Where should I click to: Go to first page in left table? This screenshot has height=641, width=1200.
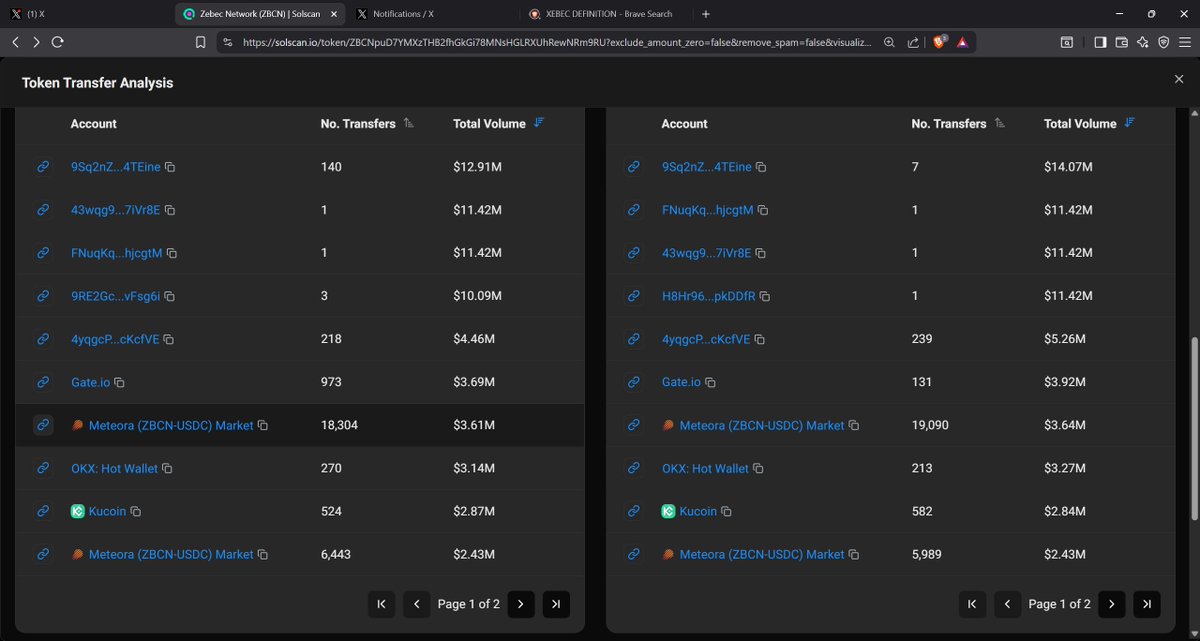(381, 604)
